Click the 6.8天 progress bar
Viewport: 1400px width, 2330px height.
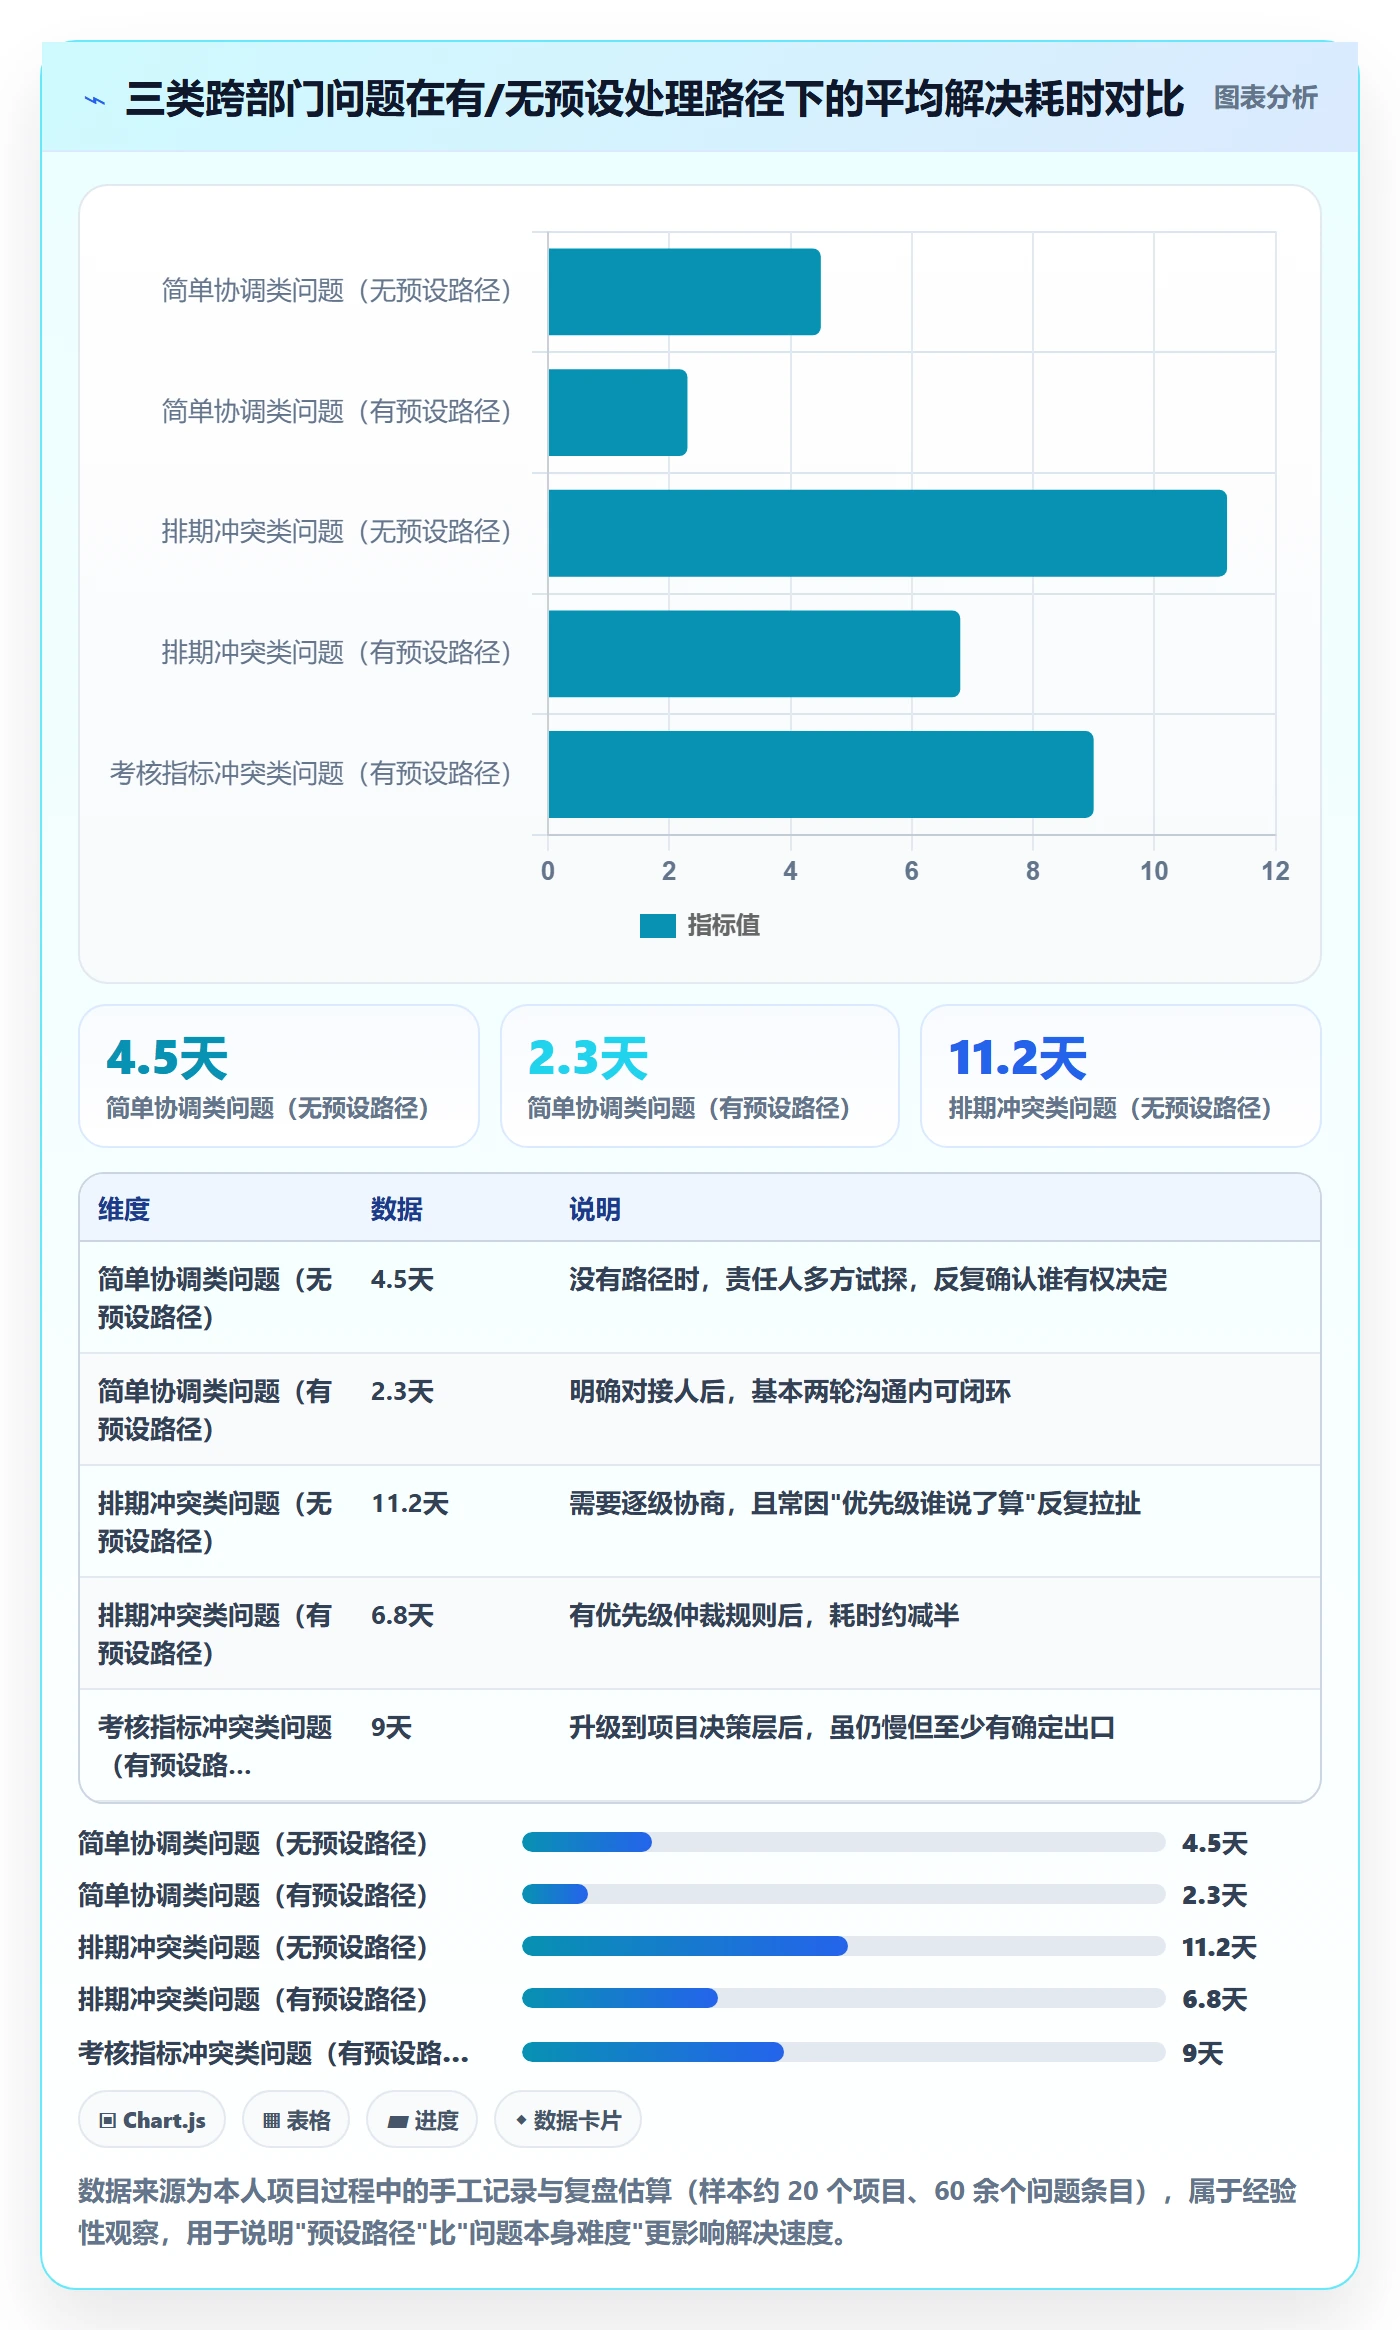(x=843, y=1998)
